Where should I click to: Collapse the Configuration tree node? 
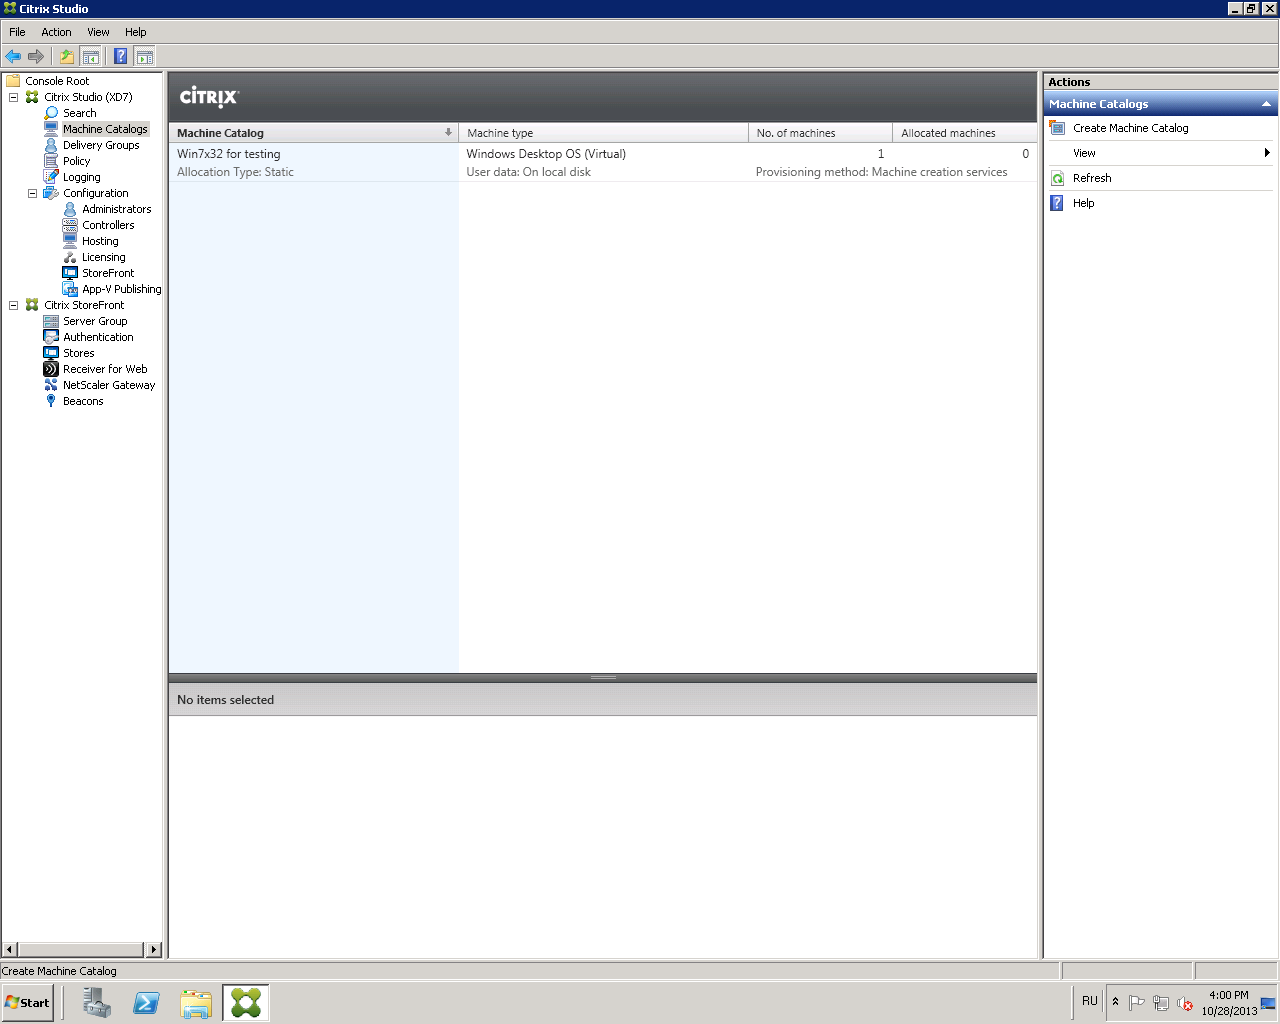point(33,193)
